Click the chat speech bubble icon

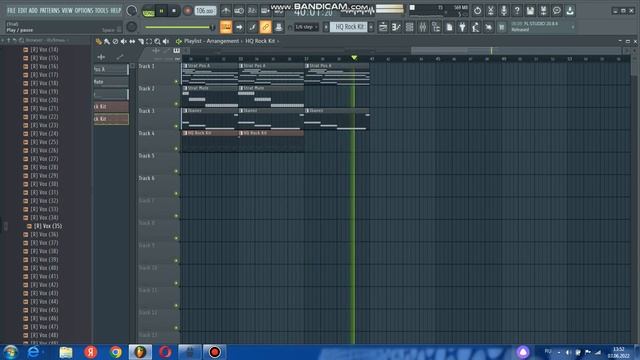557,11
